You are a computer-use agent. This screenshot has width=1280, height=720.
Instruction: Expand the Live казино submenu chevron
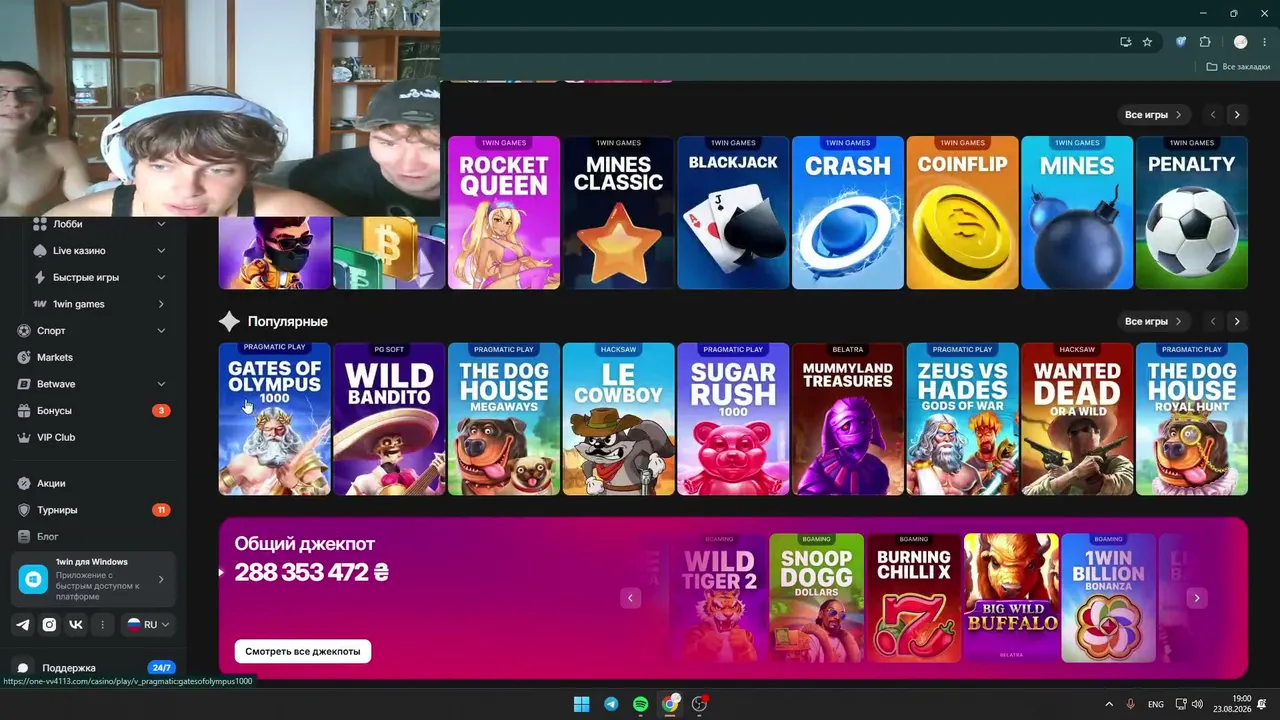[x=161, y=251]
